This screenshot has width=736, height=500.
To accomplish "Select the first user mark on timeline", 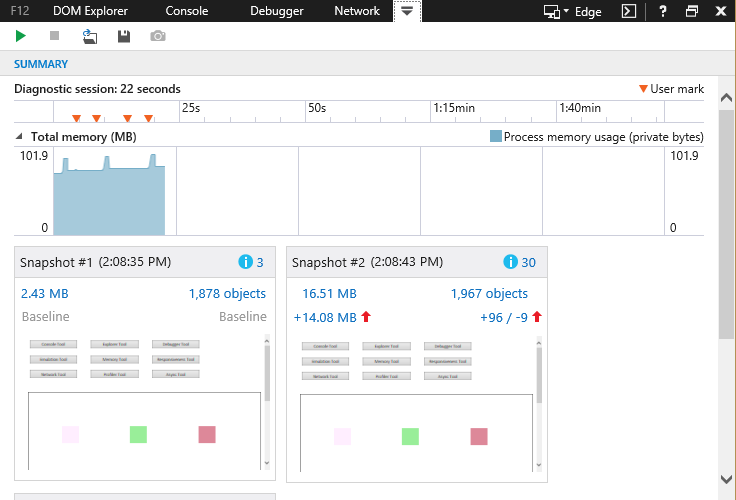I will [77, 118].
